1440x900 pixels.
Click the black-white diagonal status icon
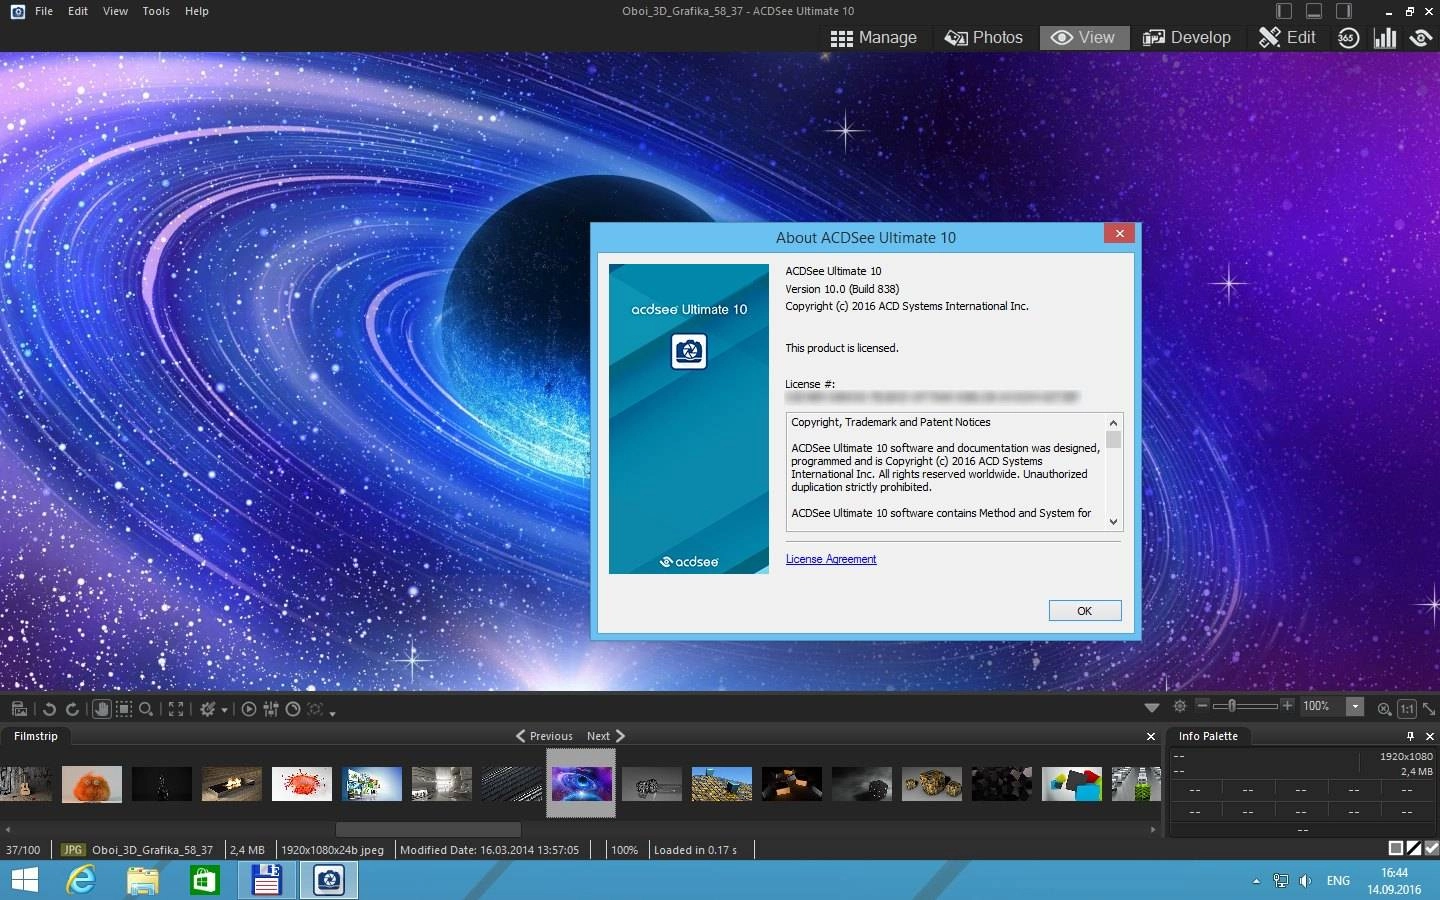(1413, 848)
